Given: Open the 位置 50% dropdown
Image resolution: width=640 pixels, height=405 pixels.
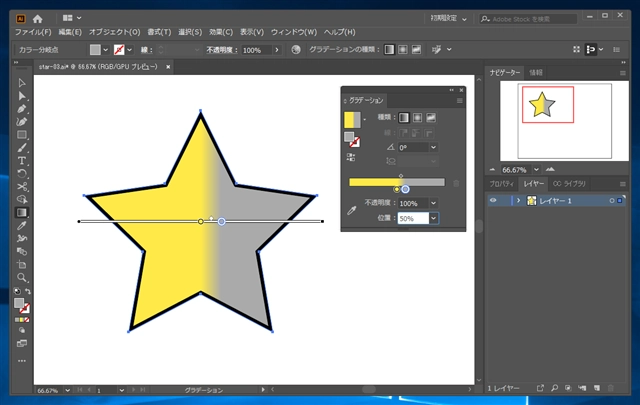Looking at the screenshot, I should pos(433,218).
